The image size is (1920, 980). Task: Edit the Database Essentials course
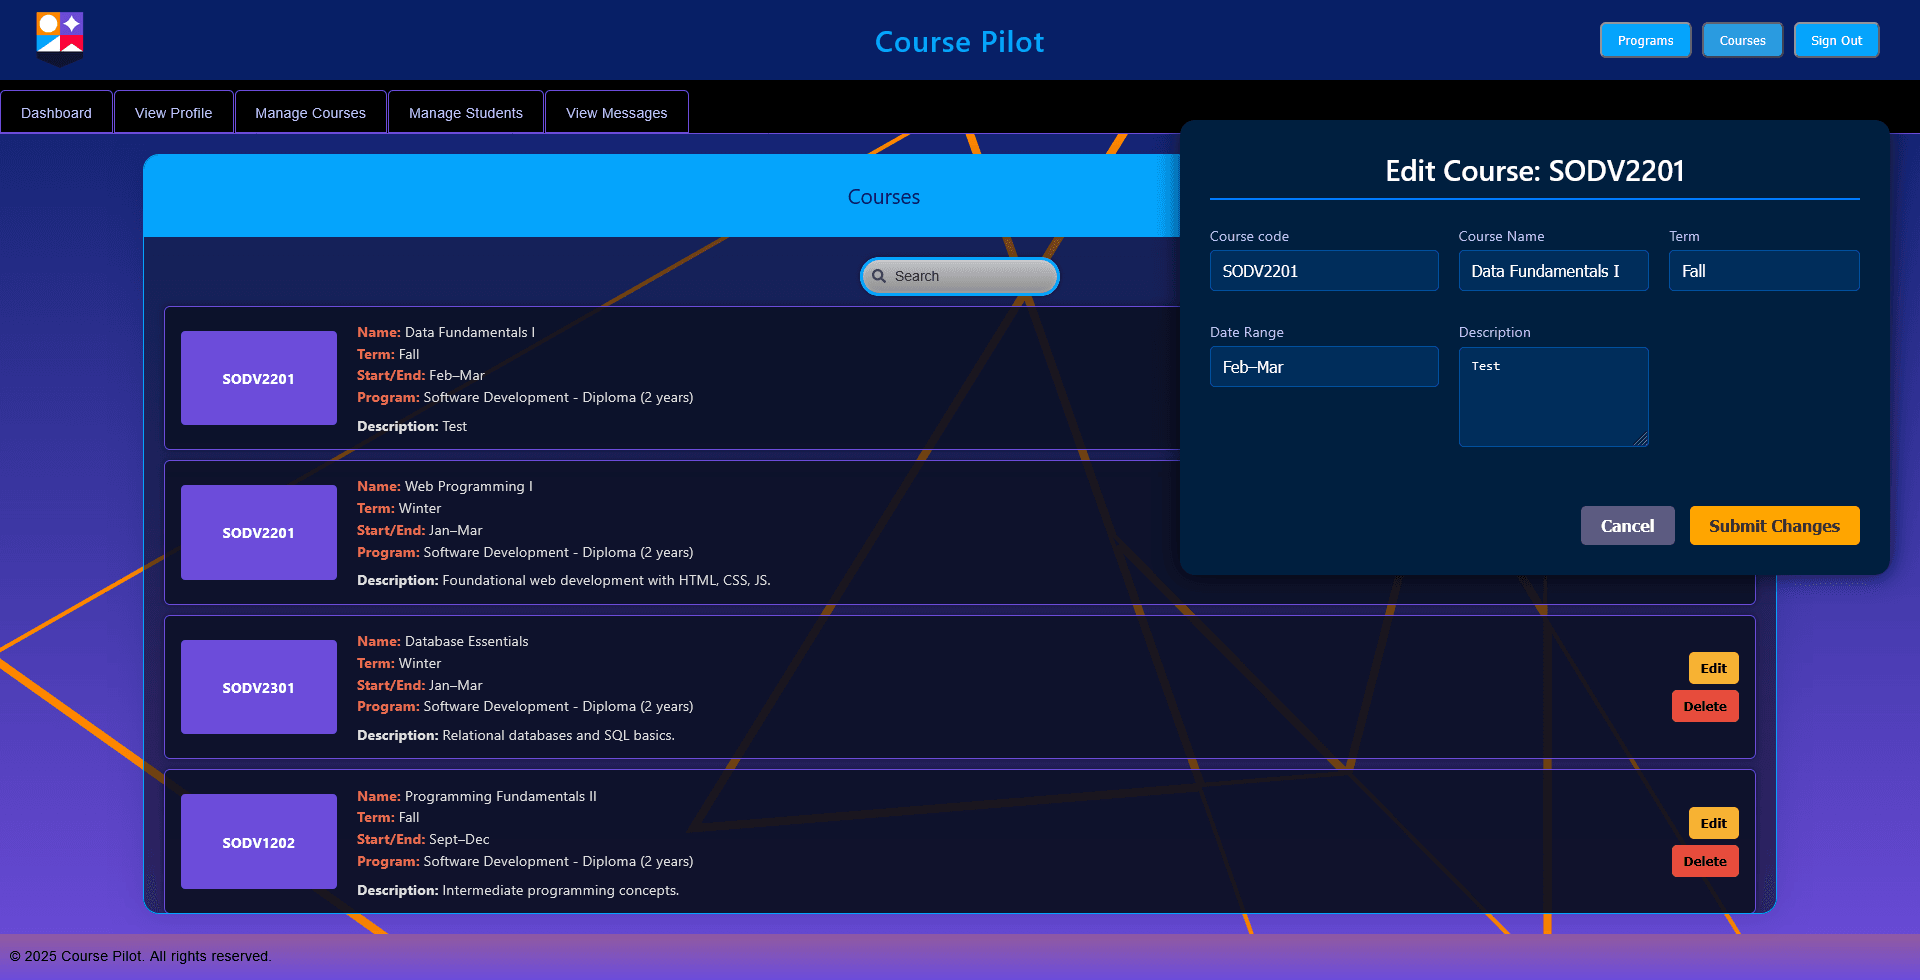coord(1713,667)
